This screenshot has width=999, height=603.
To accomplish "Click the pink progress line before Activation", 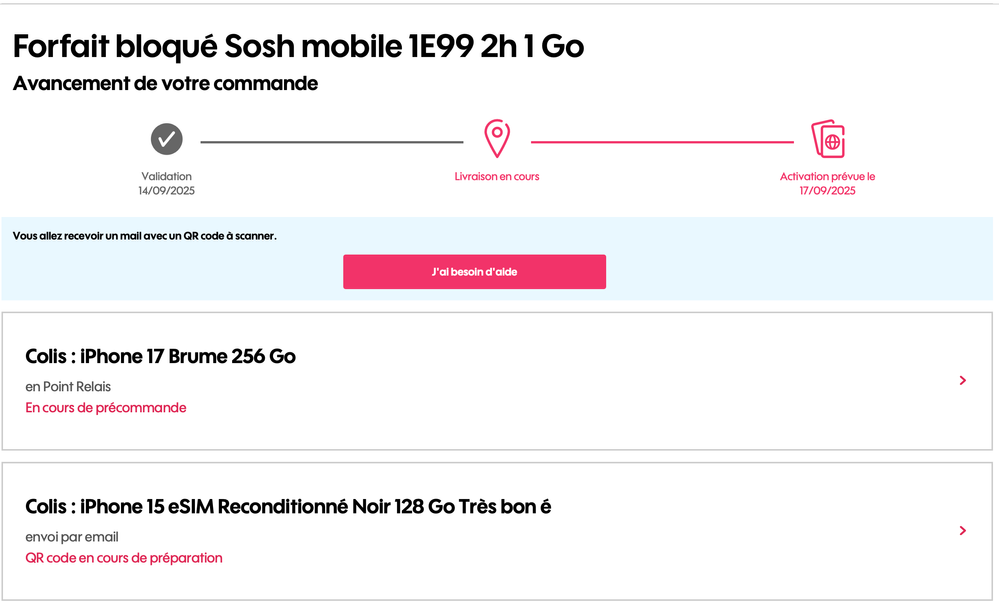I will click(x=662, y=142).
